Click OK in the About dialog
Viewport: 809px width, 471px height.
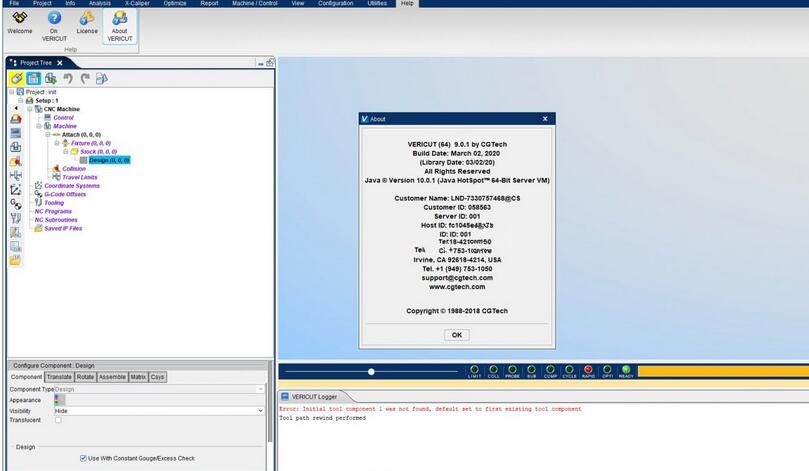(457, 335)
